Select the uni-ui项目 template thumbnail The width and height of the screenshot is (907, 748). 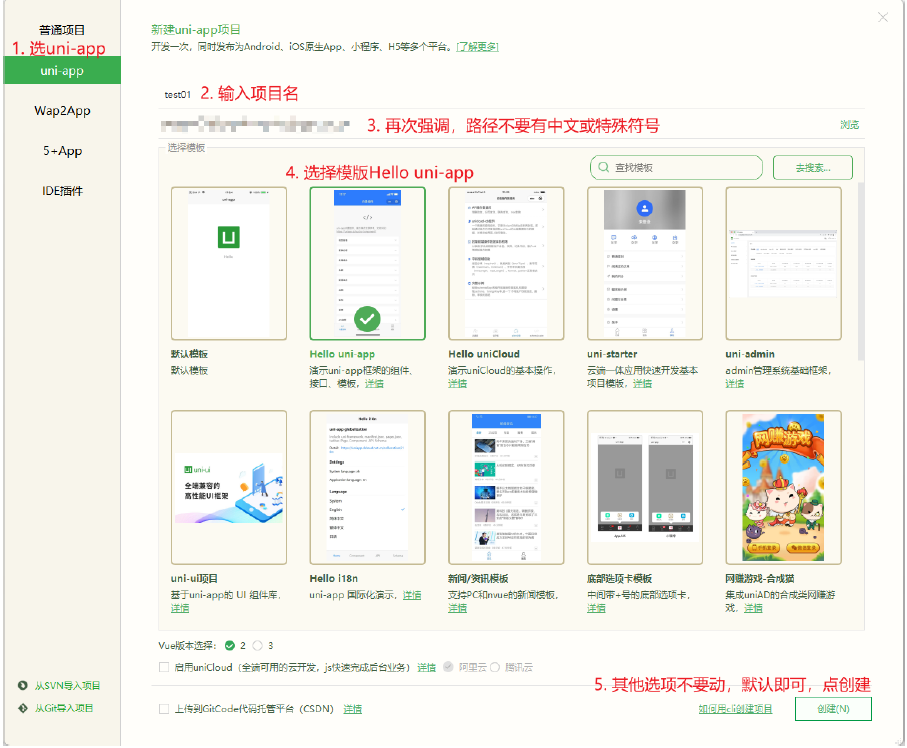point(228,487)
